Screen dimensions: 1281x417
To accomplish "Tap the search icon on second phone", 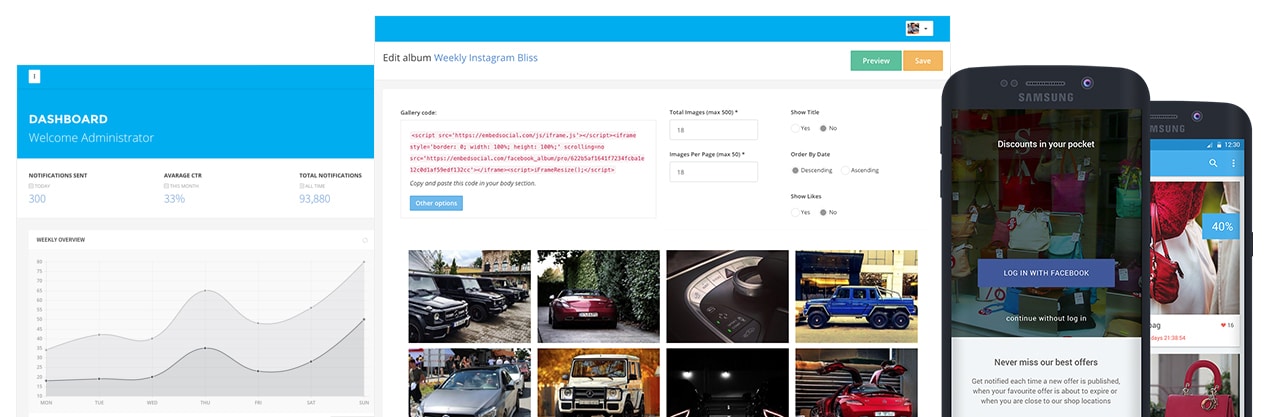I will (1213, 163).
